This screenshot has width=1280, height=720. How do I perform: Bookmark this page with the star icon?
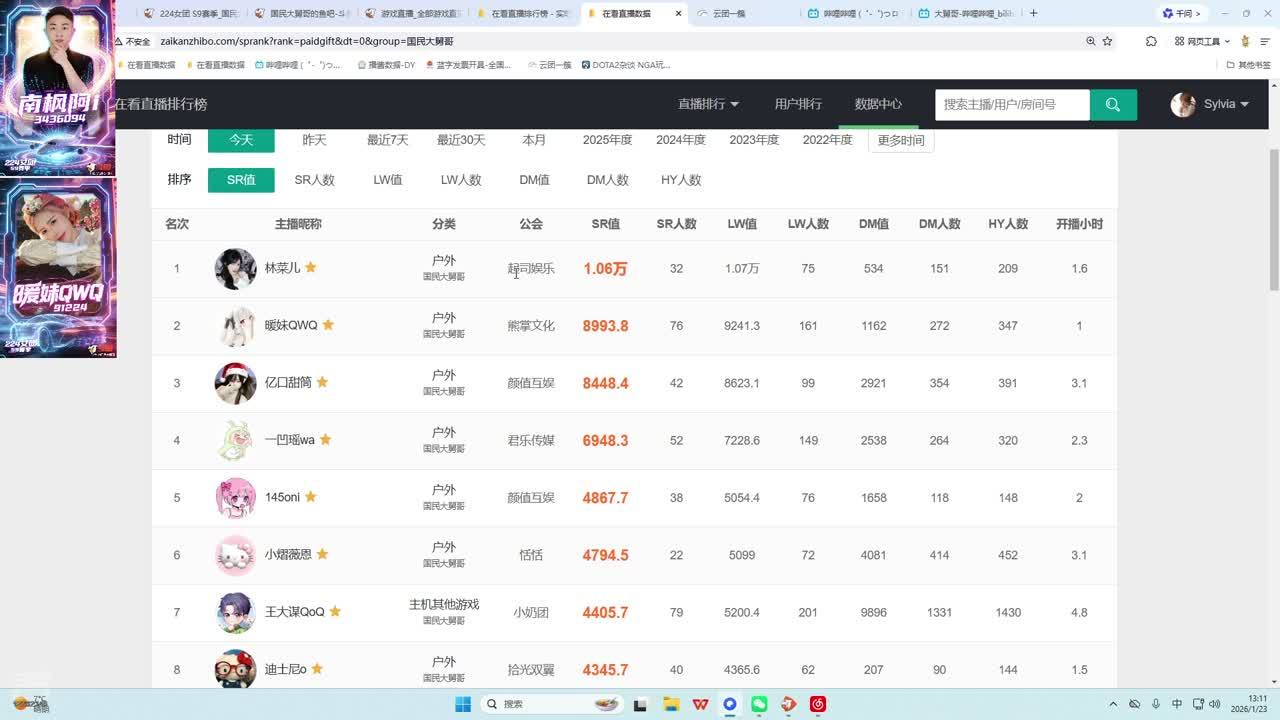[x=1107, y=41]
